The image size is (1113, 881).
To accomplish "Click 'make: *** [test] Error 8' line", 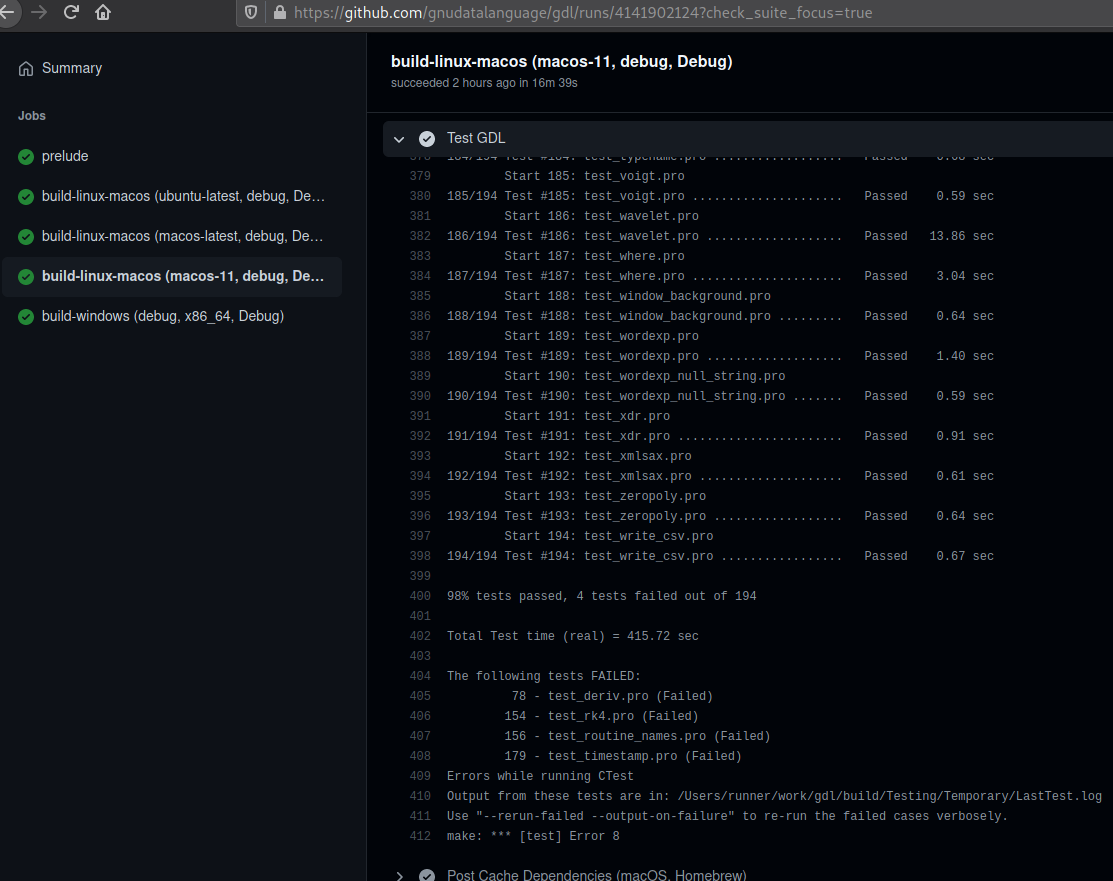I will click(x=533, y=836).
